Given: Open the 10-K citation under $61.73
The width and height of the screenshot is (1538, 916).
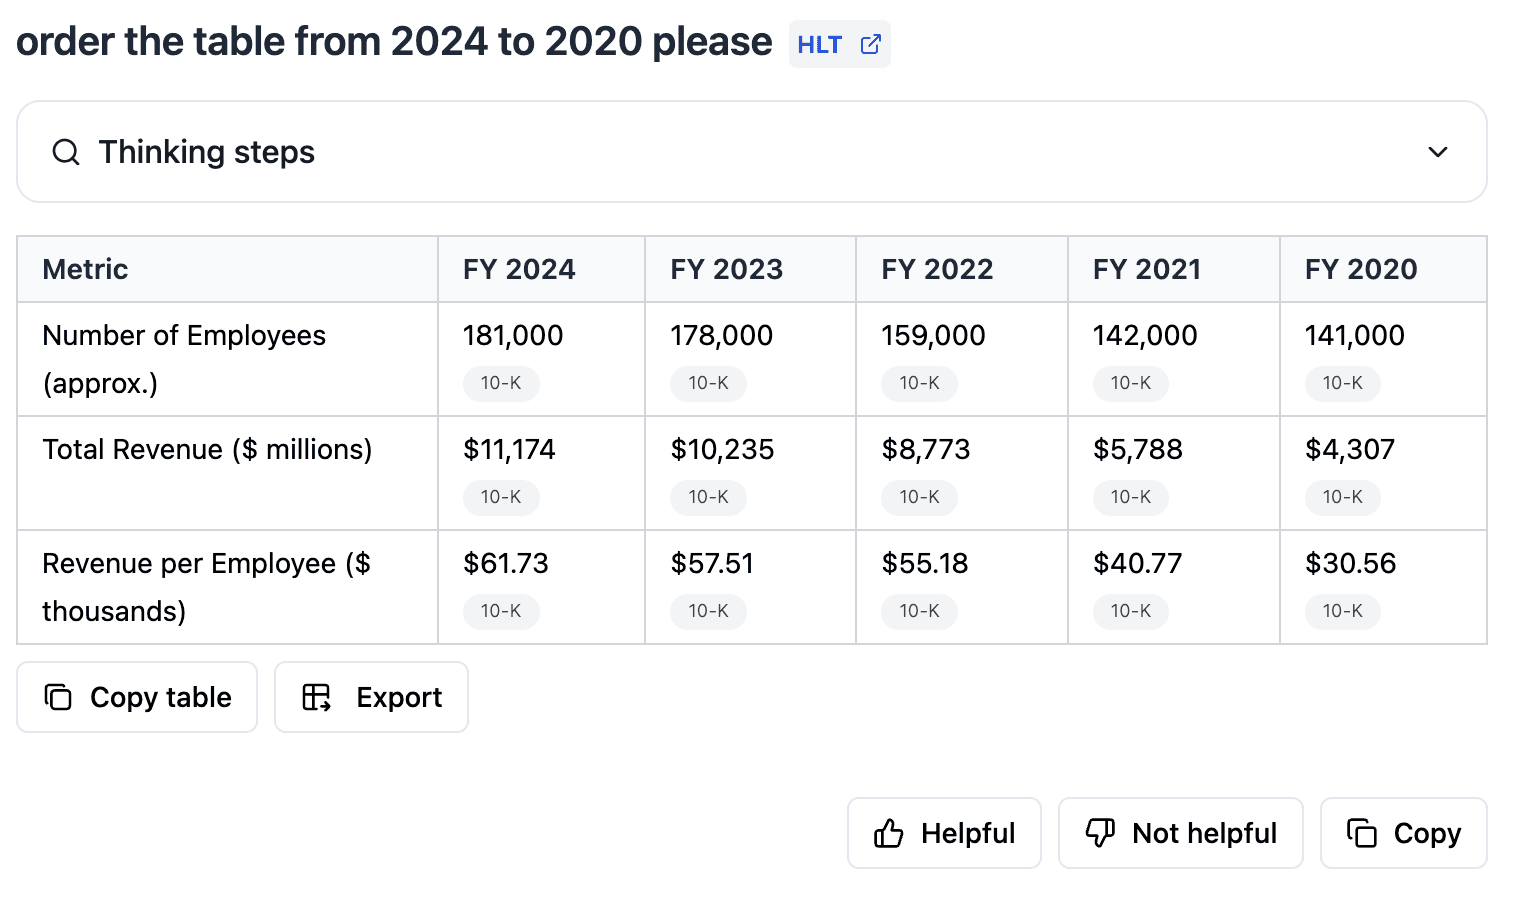Looking at the screenshot, I should 501,611.
